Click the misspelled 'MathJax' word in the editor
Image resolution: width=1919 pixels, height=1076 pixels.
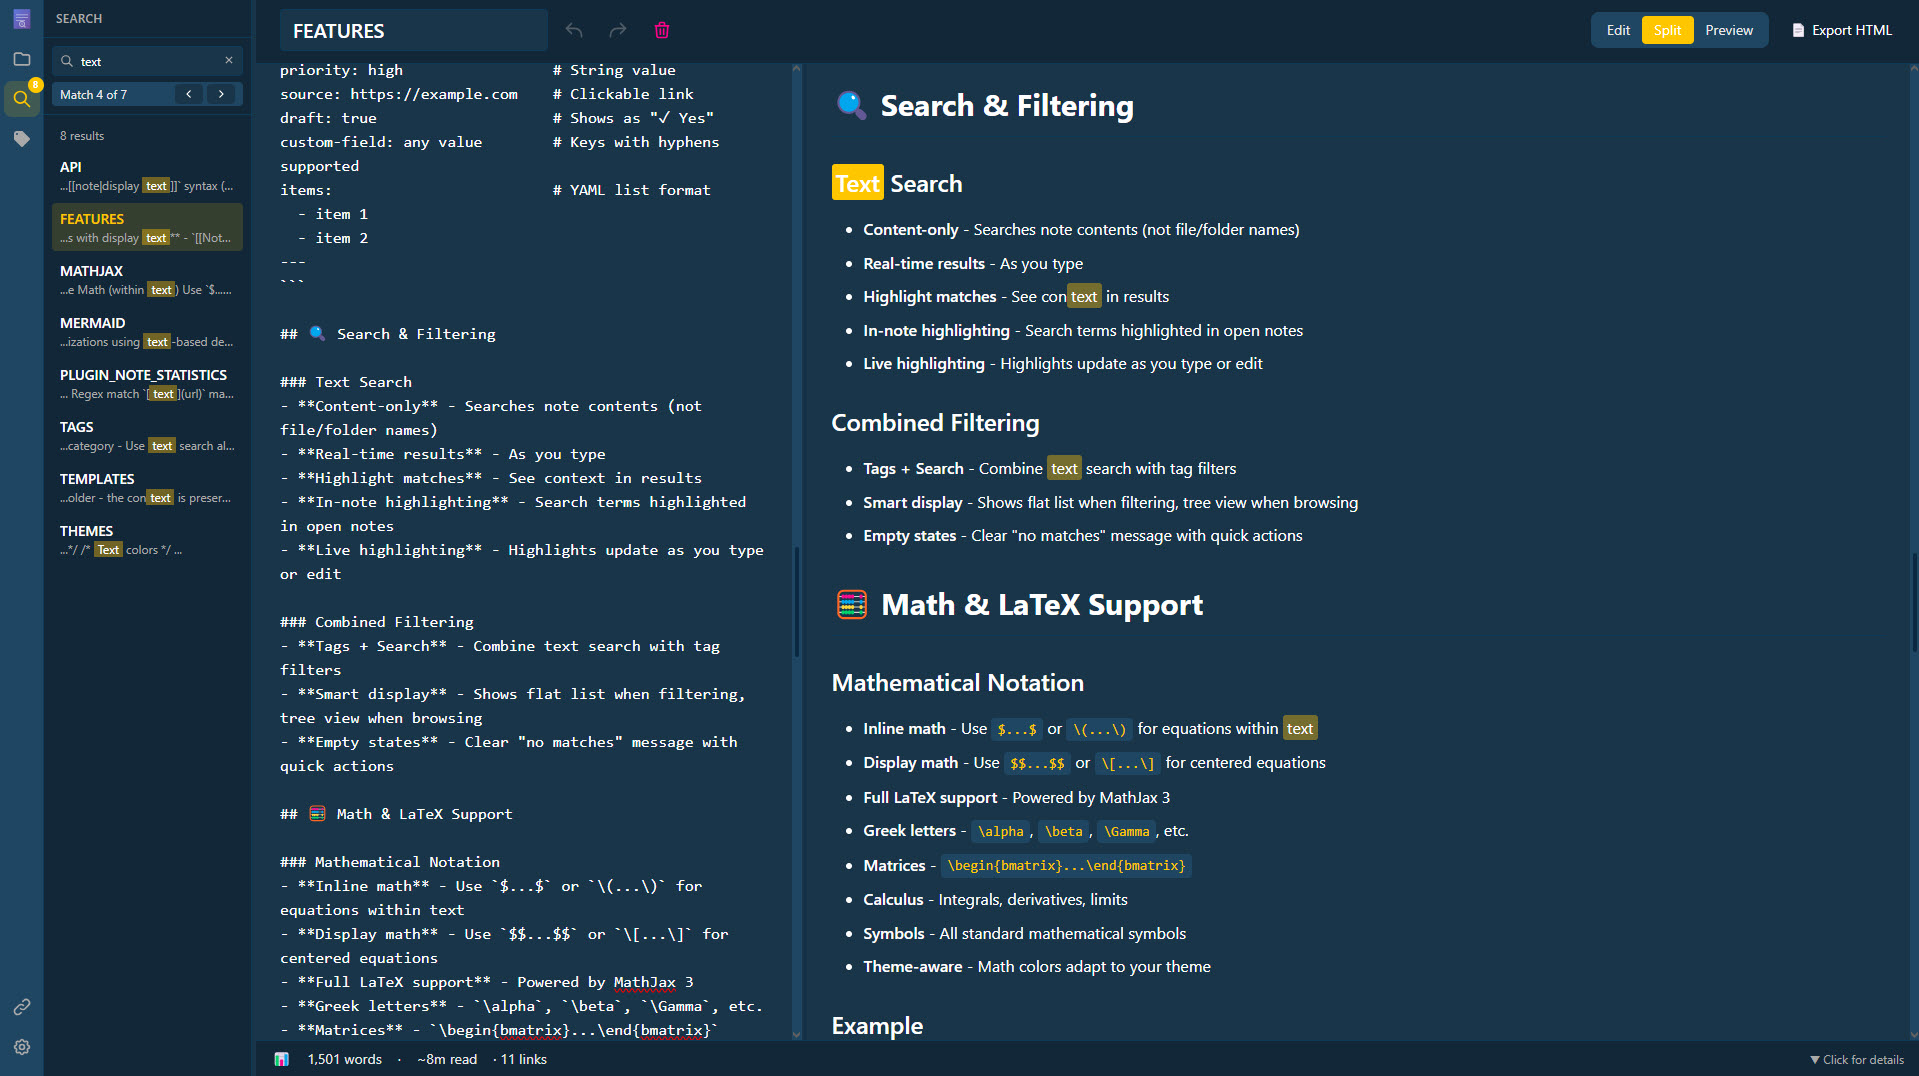[645, 982]
